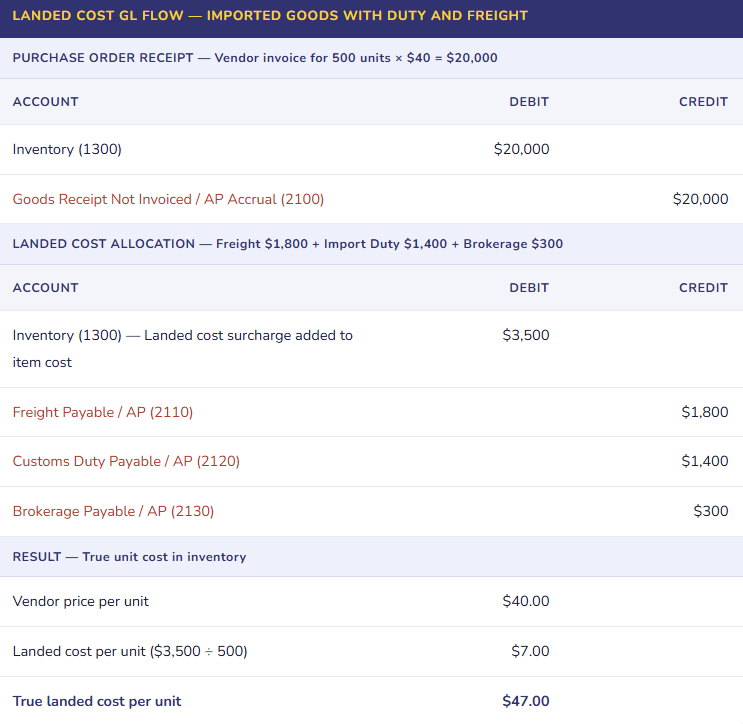Click the Landed Cost Allocation section heading
The width and height of the screenshot is (743, 724).
(287, 244)
